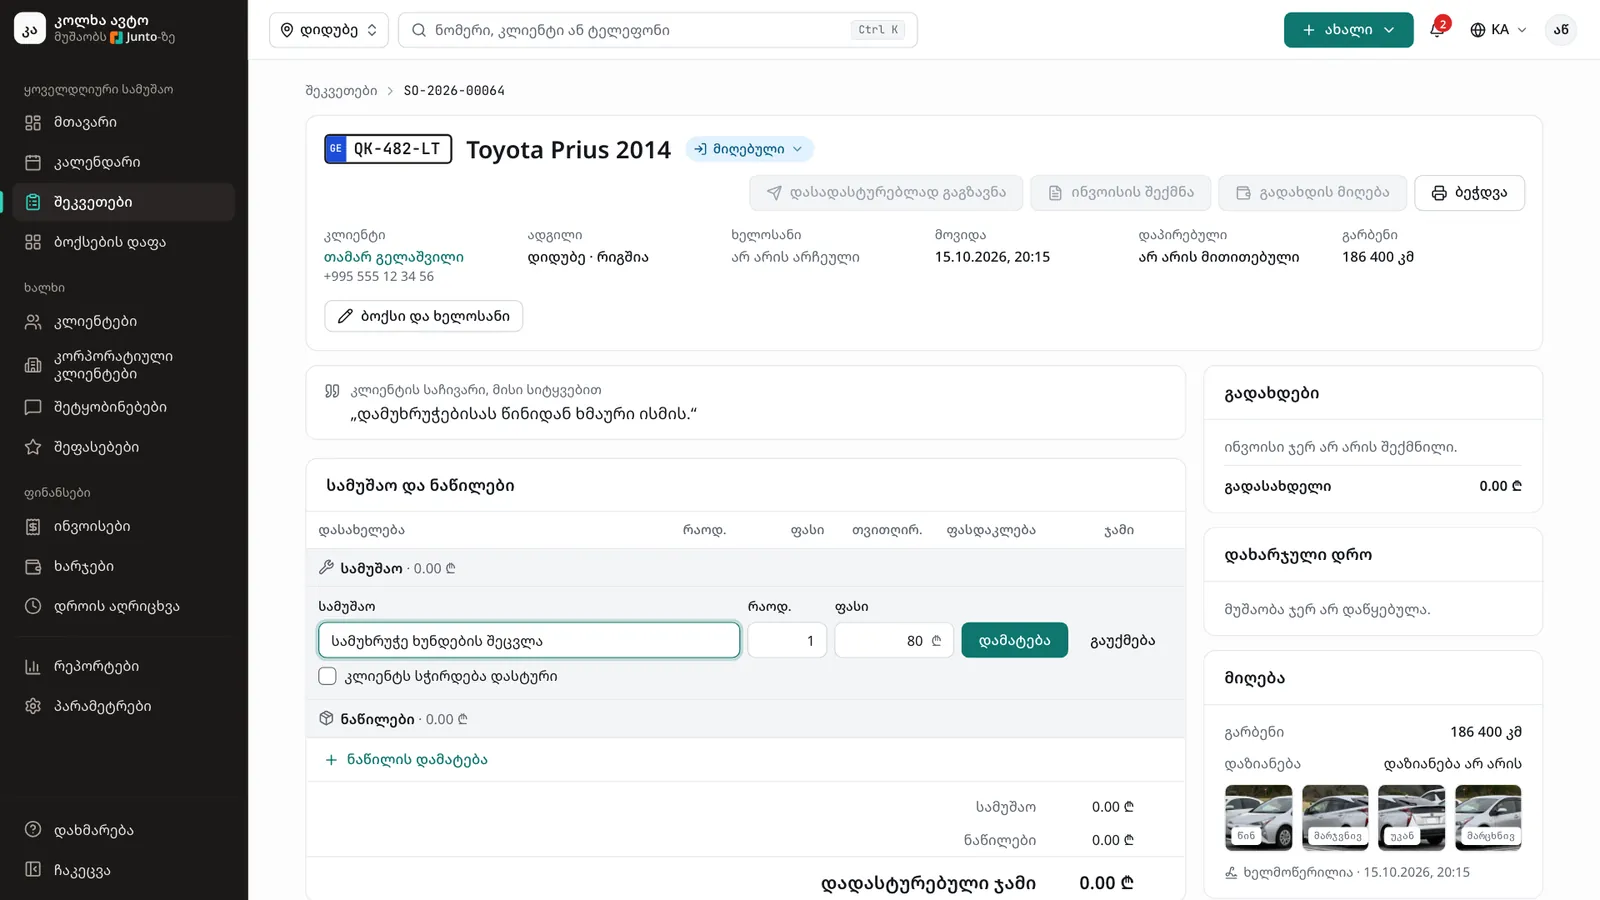The image size is (1600, 900).
Task: Click the დამატება button
Action: 1014,640
